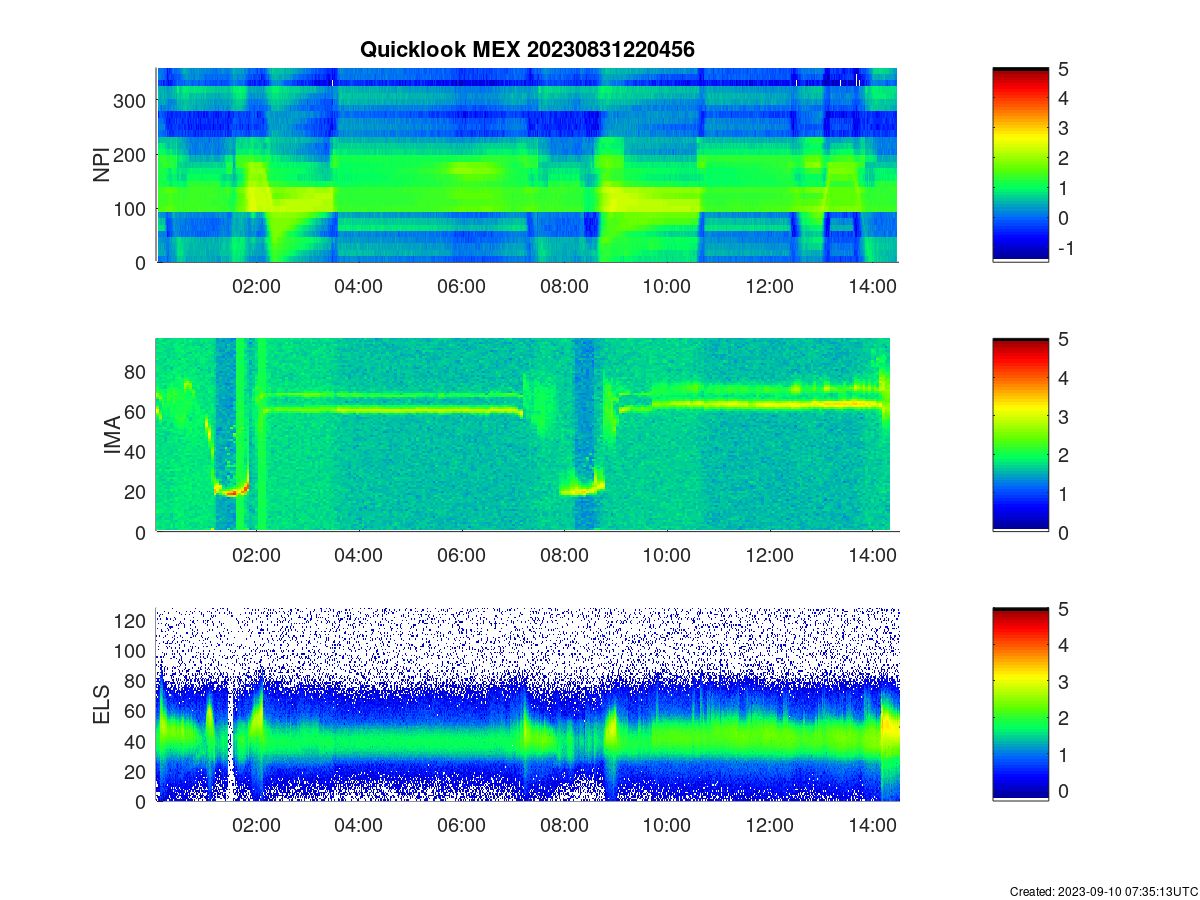Click the "02:00" time tick under the ELS panel

click(x=257, y=826)
